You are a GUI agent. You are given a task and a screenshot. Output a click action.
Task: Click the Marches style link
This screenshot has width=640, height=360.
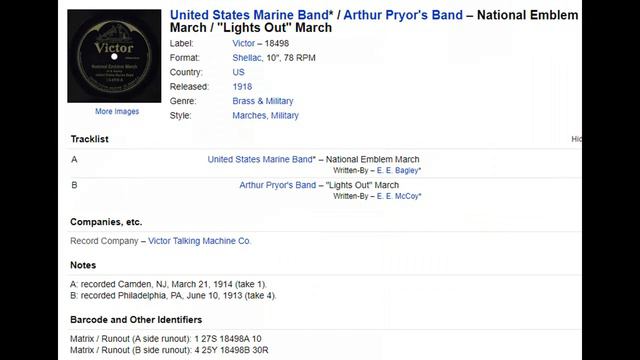tap(249, 116)
